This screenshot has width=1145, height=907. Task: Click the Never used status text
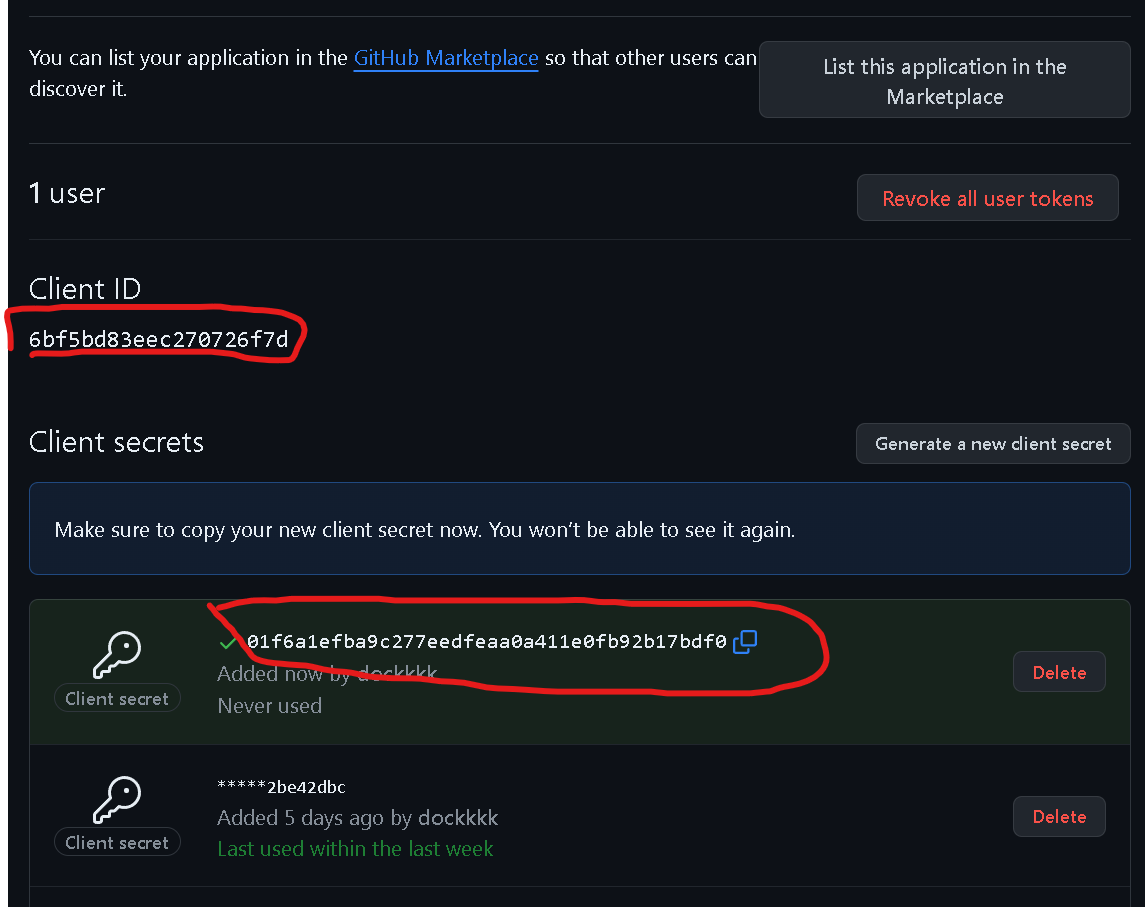coord(269,705)
